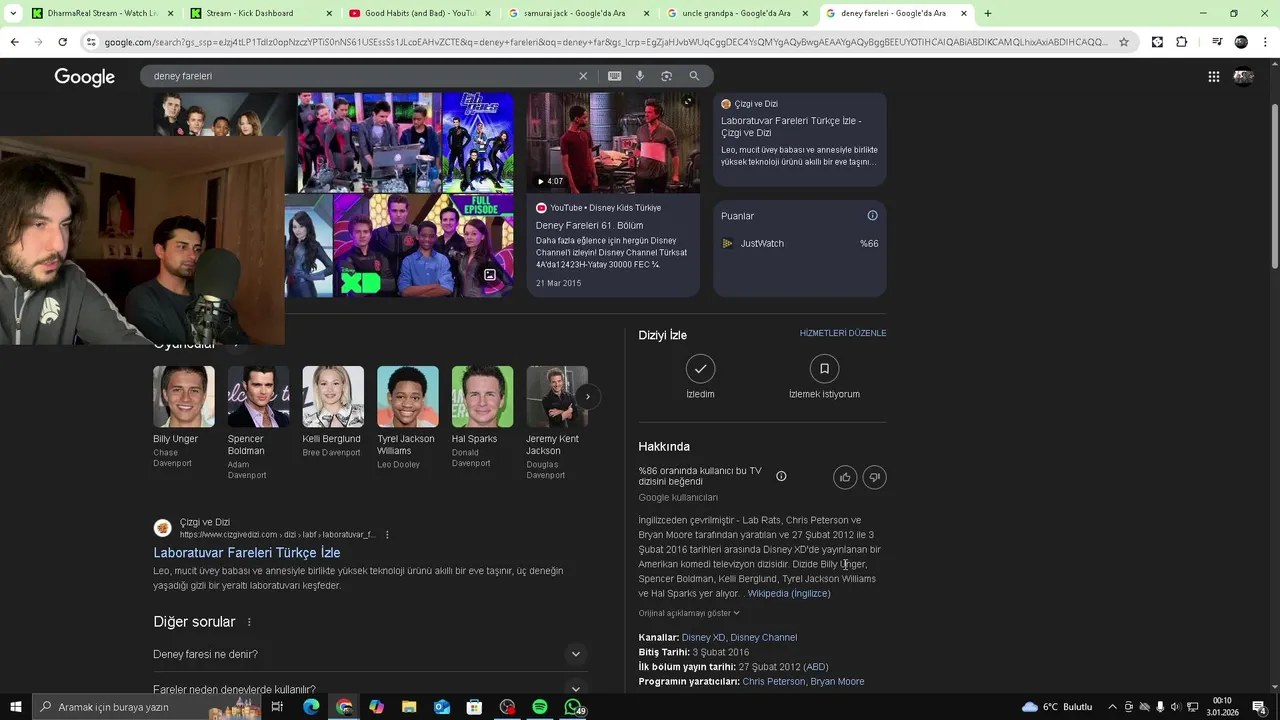The height and width of the screenshot is (720, 1280).
Task: Open Bryan Moore creator link
Action: click(x=837, y=681)
